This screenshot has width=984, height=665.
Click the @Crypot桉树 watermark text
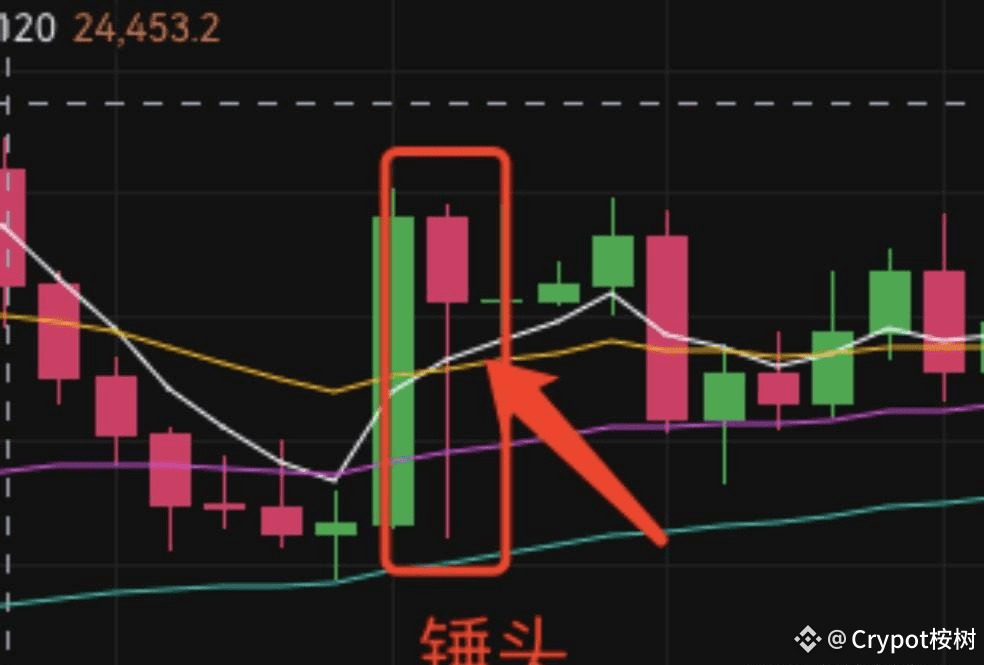click(902, 639)
